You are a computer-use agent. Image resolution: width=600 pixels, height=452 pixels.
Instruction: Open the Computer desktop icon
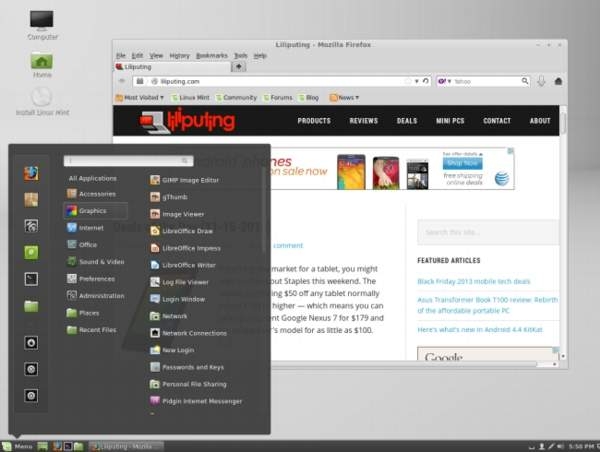click(x=42, y=25)
